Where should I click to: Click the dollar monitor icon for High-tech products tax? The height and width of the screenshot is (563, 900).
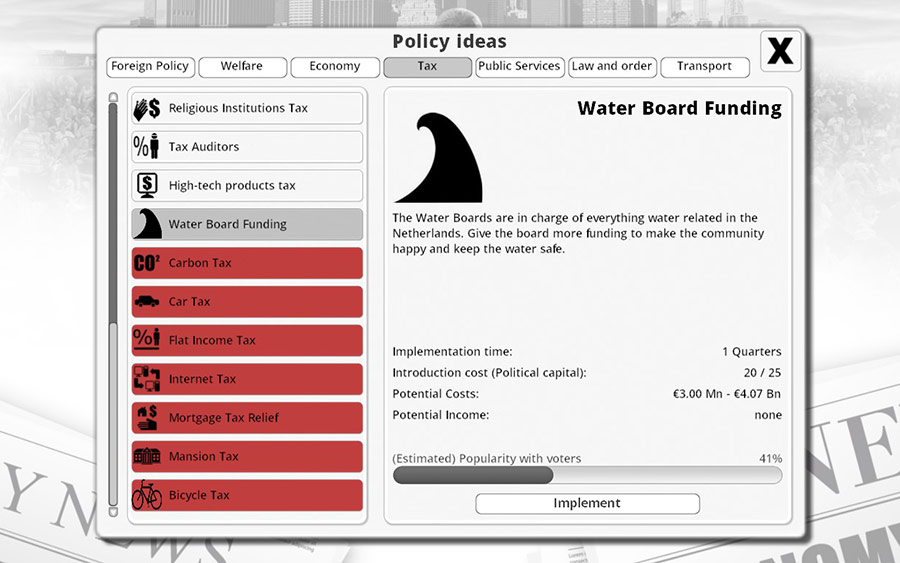pos(147,185)
